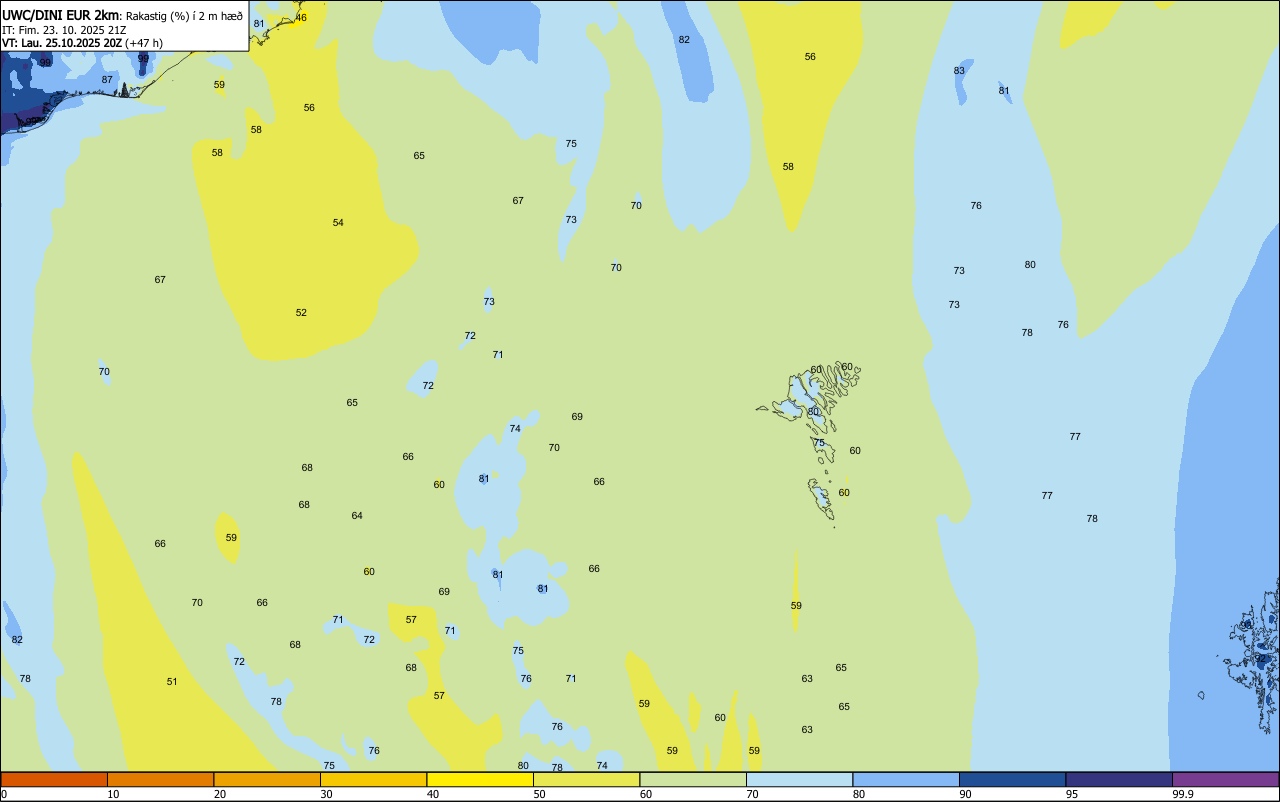1280x802 pixels.
Task: Click the 95–99.9 navy legend swatch
Action: click(x=1119, y=779)
